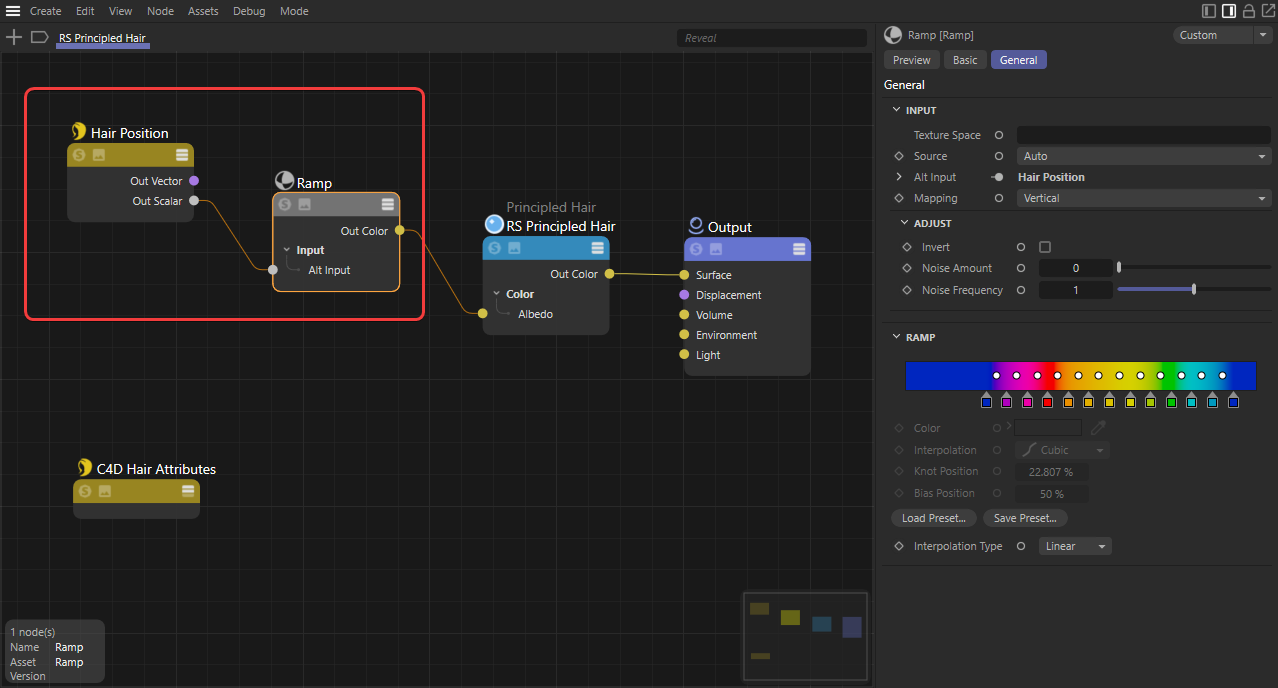Screen dimensions: 1278x688
Task: Click the solo icon on the Ramp node
Action: [x=285, y=204]
